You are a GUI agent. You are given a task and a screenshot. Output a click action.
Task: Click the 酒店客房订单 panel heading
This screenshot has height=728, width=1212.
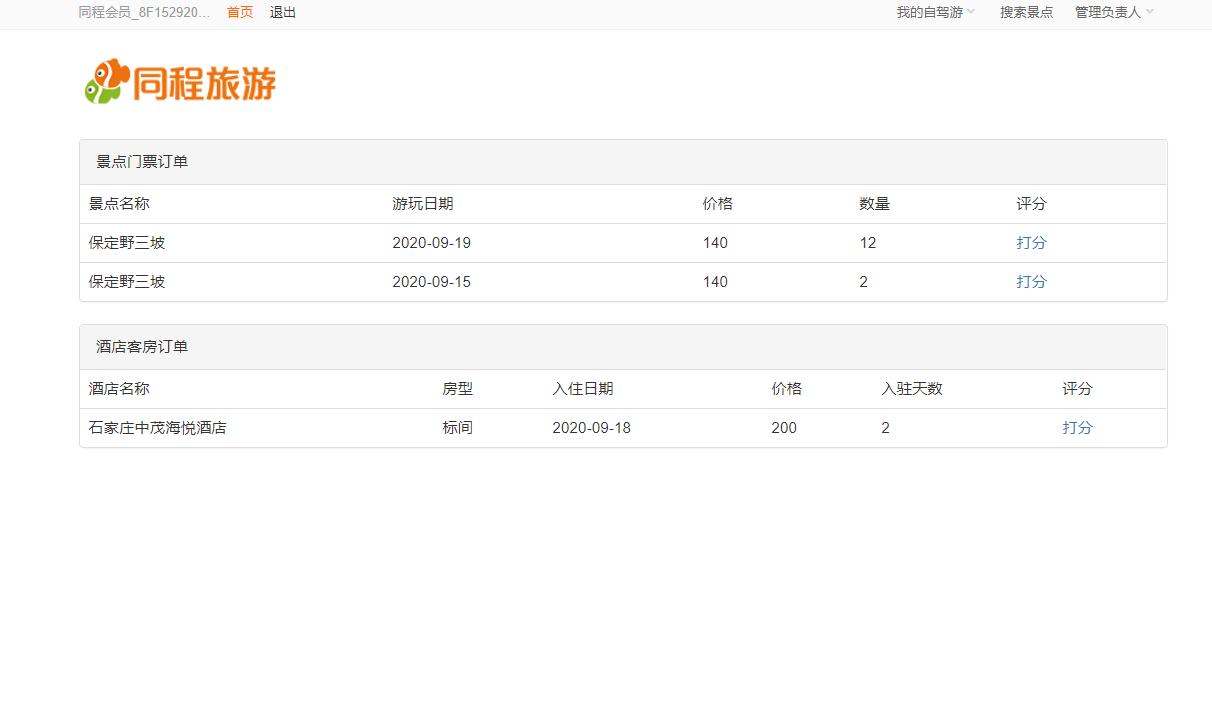623,347
